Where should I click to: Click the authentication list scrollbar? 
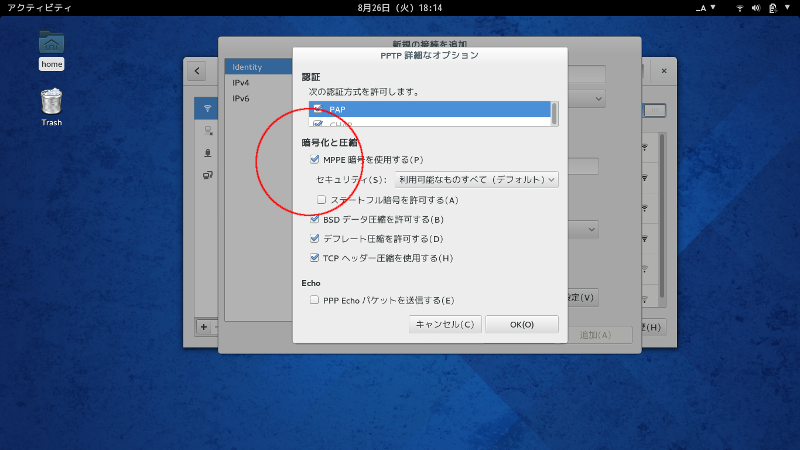tap(554, 113)
